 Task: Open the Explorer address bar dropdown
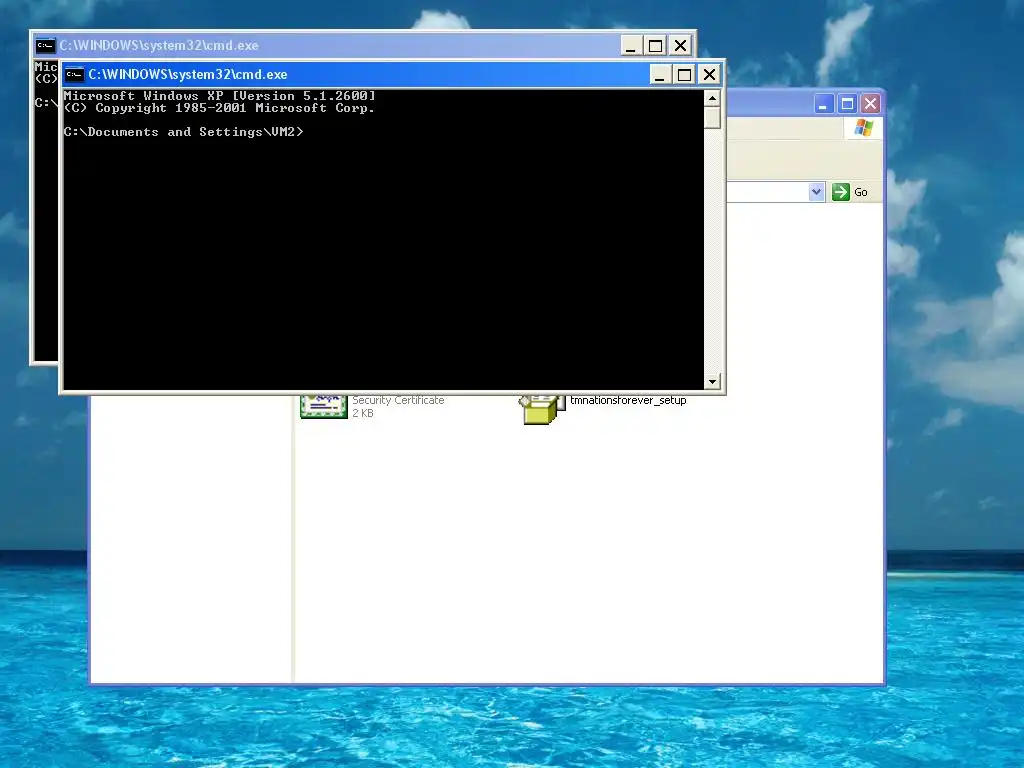click(x=816, y=192)
